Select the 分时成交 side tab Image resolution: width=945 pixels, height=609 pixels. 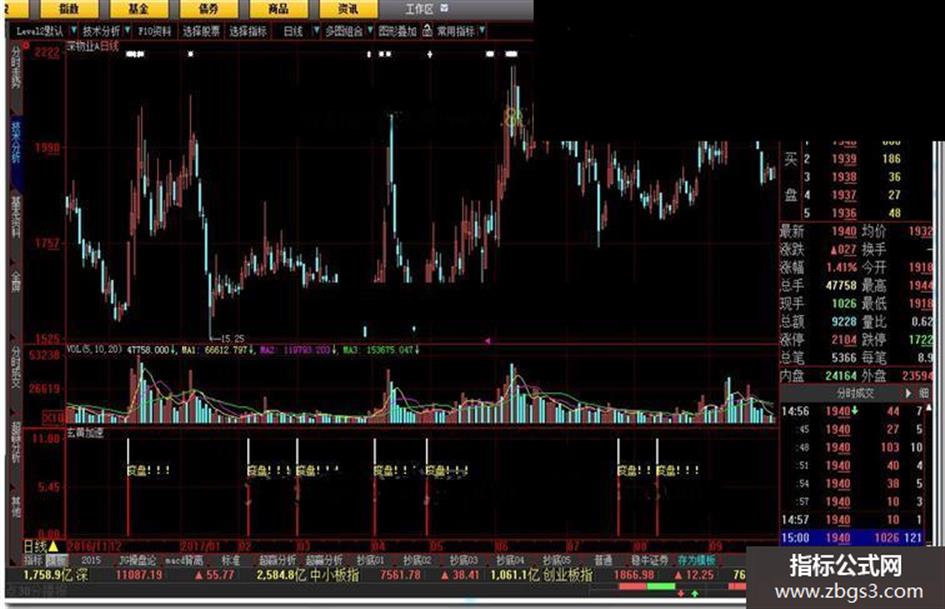[15, 368]
